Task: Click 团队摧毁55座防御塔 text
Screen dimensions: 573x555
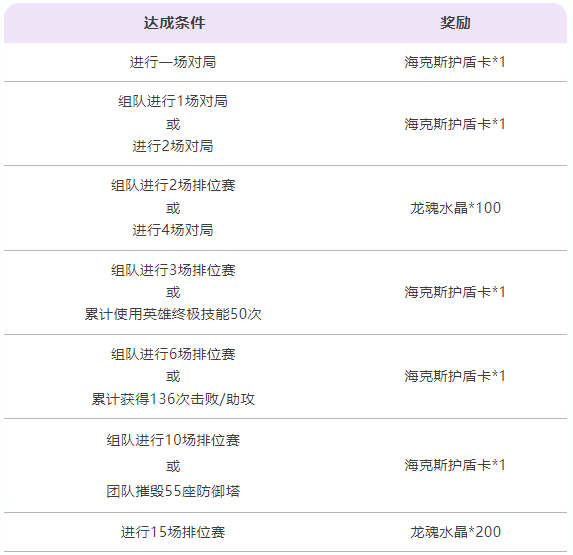Action: pos(173,491)
